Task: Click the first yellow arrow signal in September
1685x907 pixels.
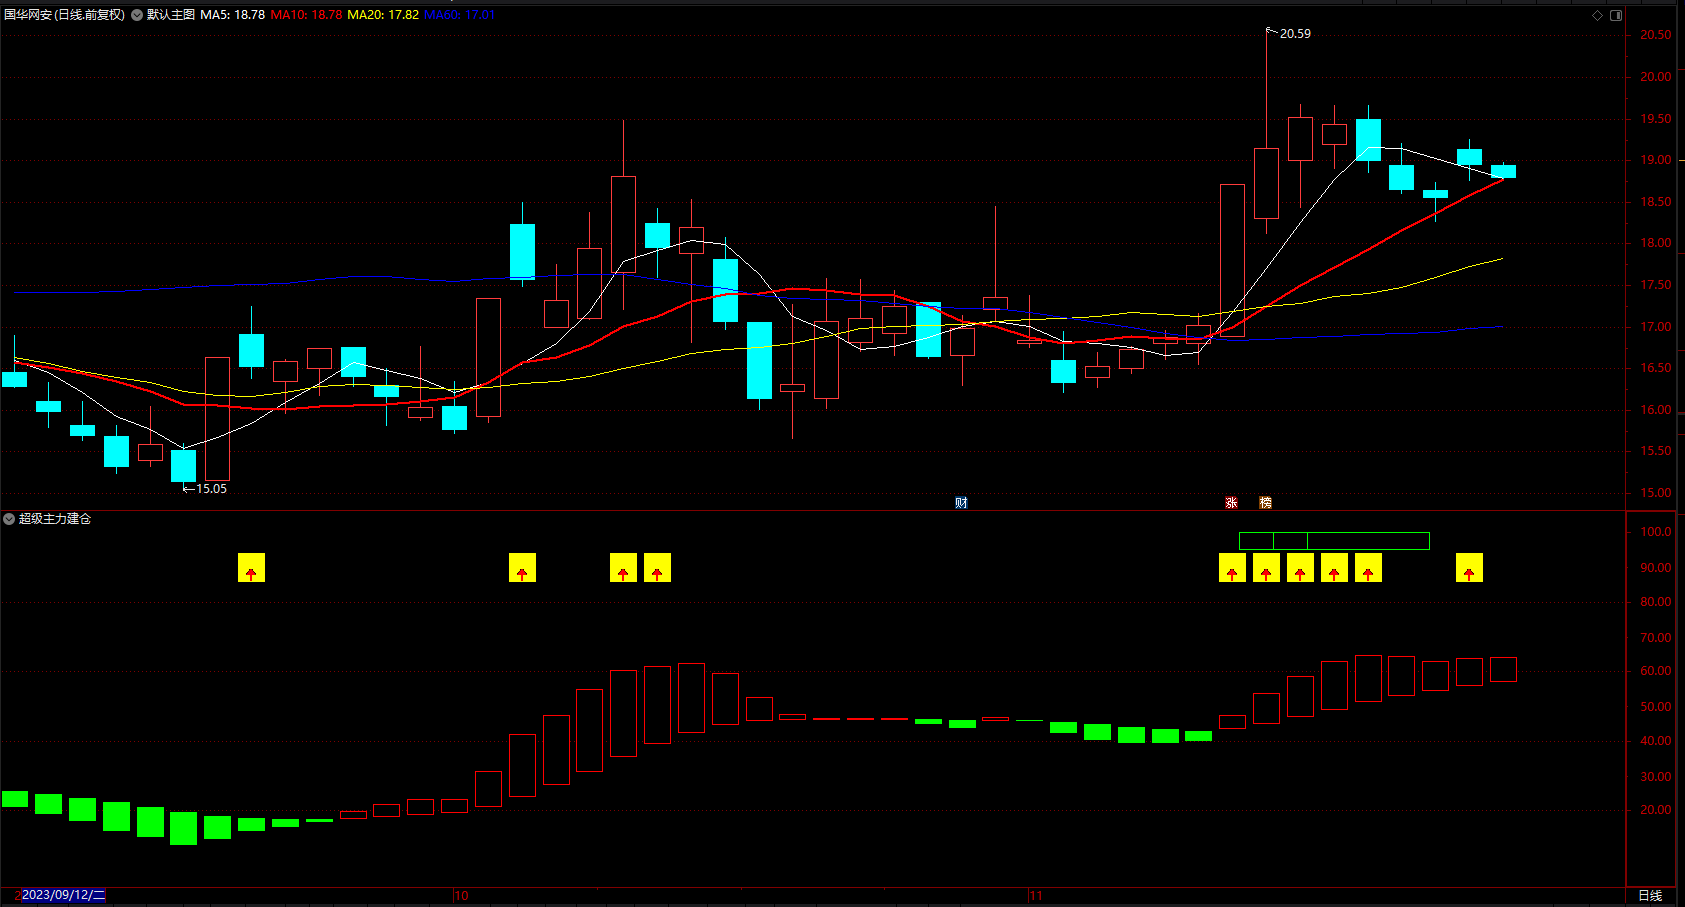Action: pyautogui.click(x=251, y=568)
